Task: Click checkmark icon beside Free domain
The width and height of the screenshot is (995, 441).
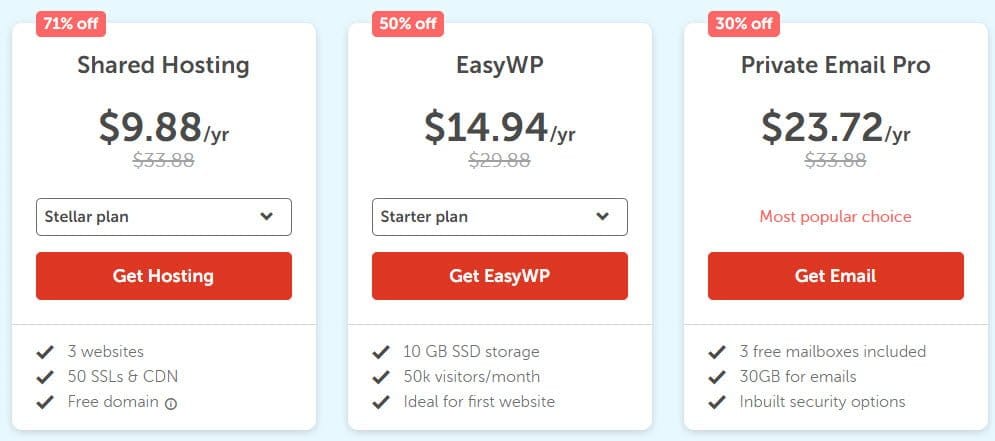Action: coord(44,402)
